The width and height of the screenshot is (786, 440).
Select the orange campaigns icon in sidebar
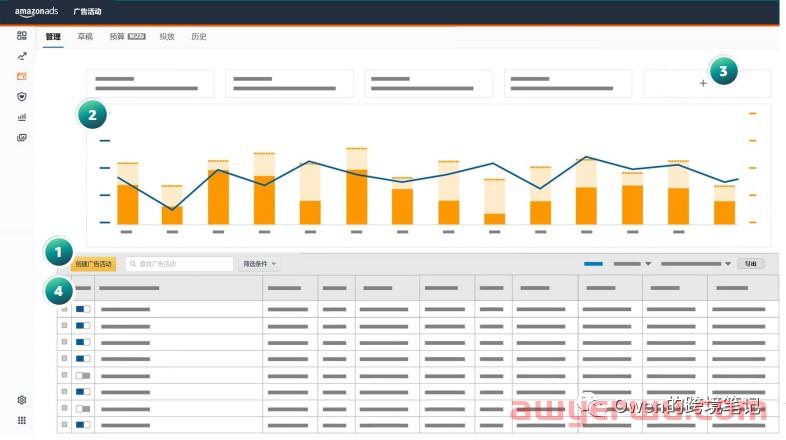(x=22, y=76)
